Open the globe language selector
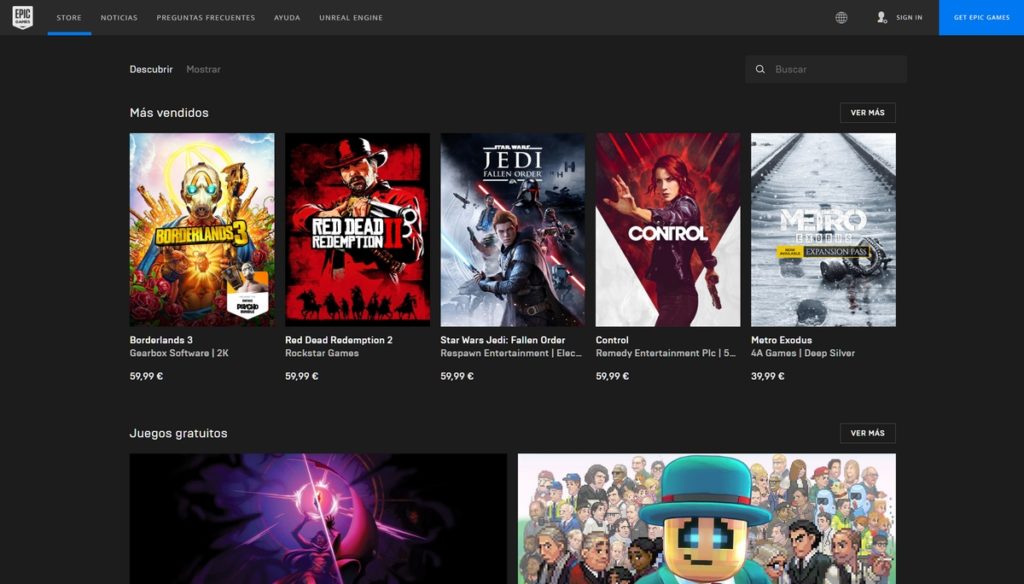The height and width of the screenshot is (584, 1024). pyautogui.click(x=841, y=17)
